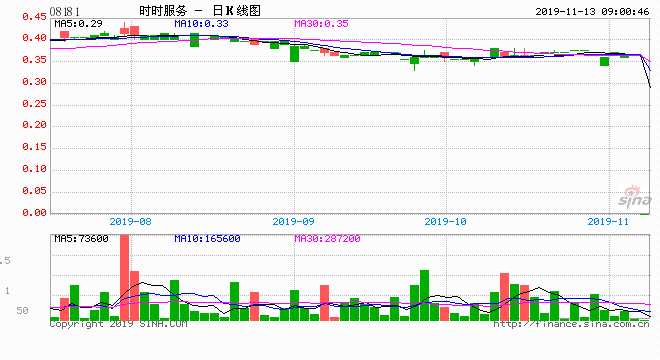660x360 pixels.
Task: Click the 2019-09 date axis label
Action: 293,221
